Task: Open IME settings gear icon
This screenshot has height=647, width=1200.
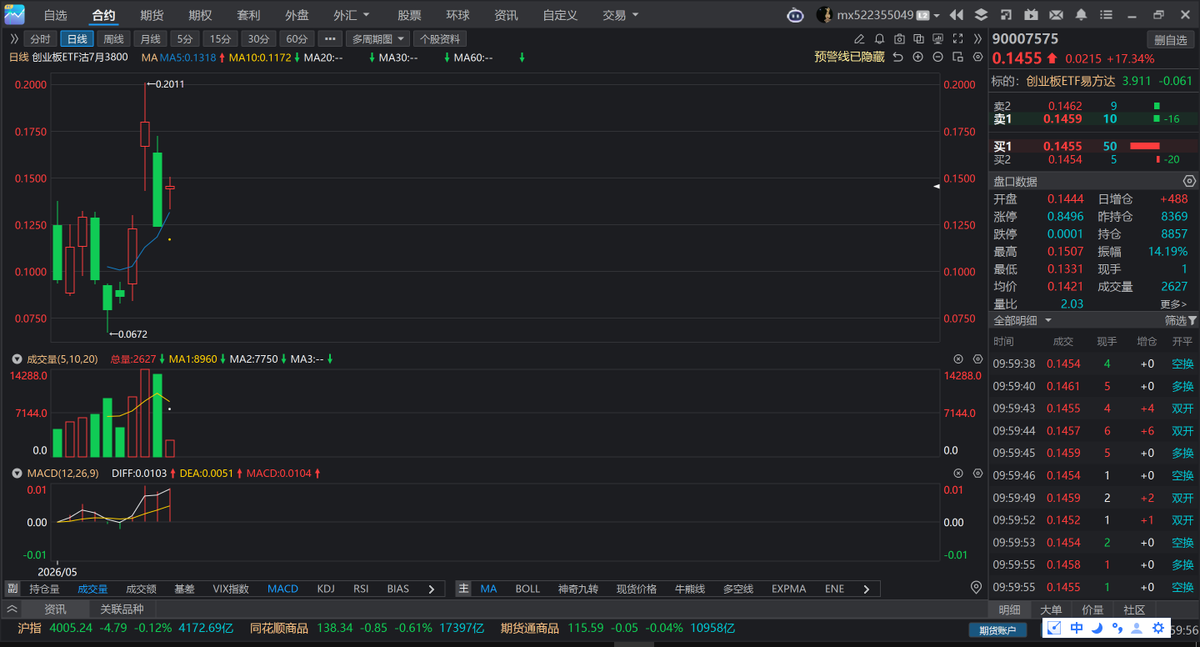Action: 1158,628
